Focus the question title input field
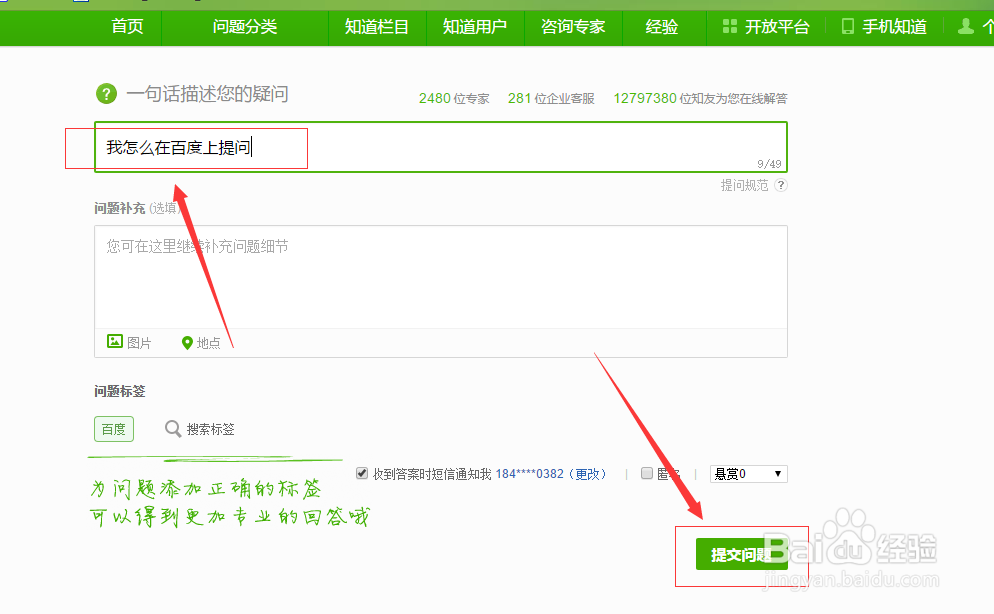Image resolution: width=994 pixels, height=614 pixels. 441,147
